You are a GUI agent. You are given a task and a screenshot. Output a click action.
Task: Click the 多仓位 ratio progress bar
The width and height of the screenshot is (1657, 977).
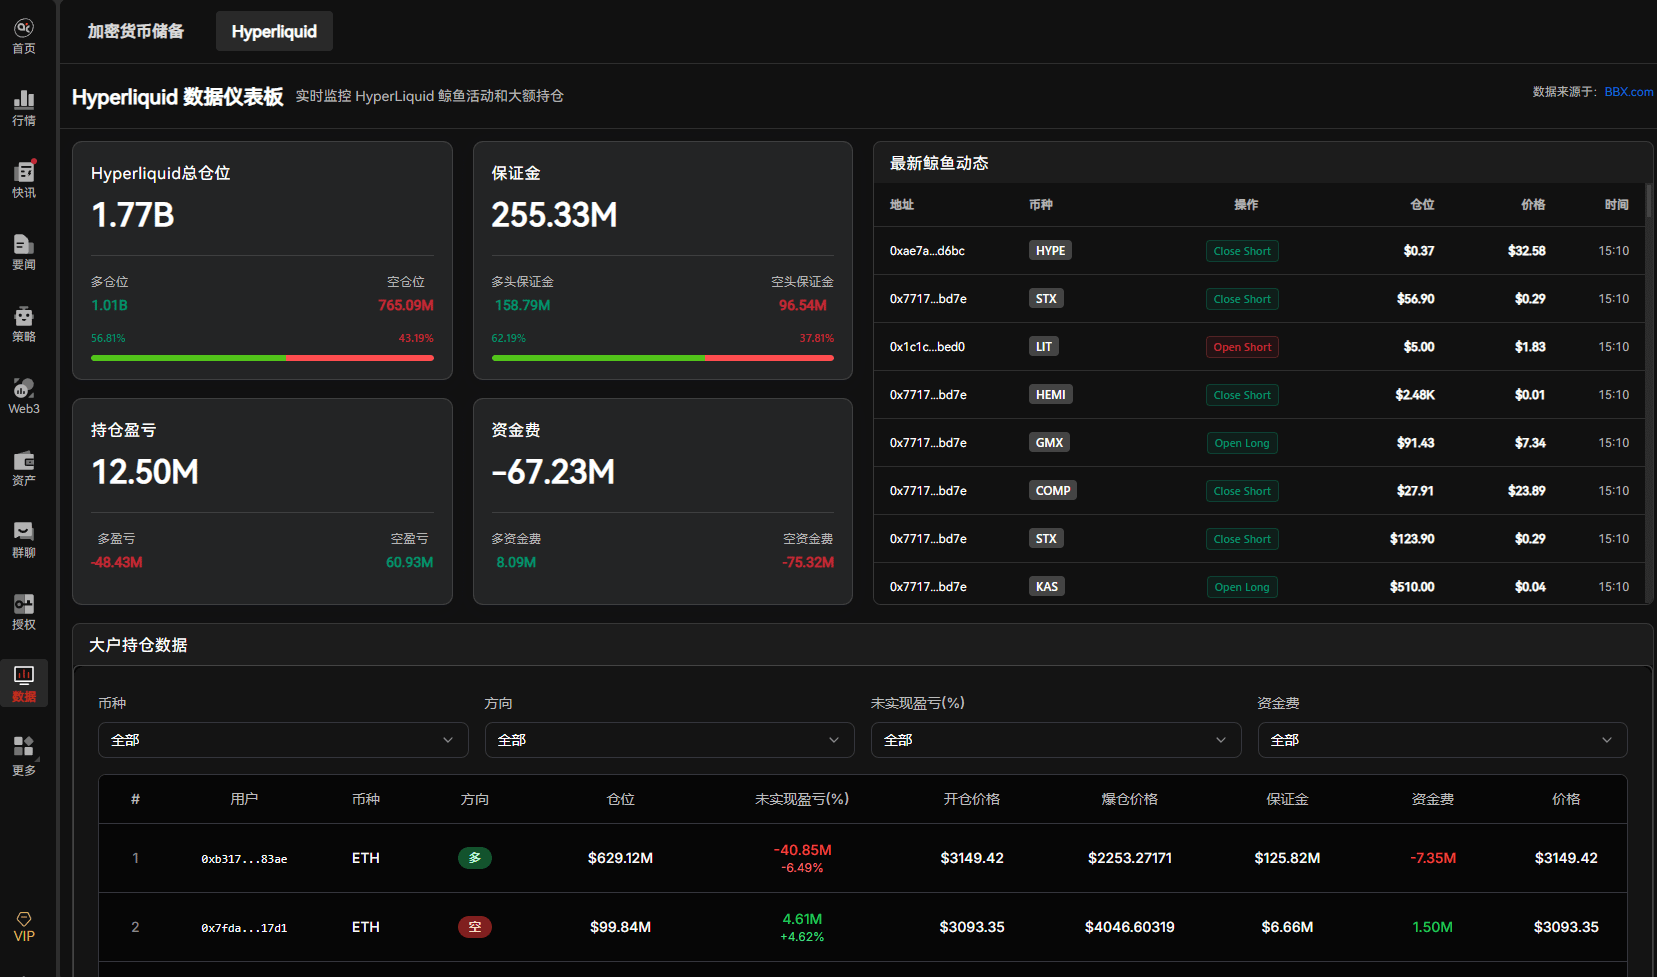pyautogui.click(x=188, y=358)
